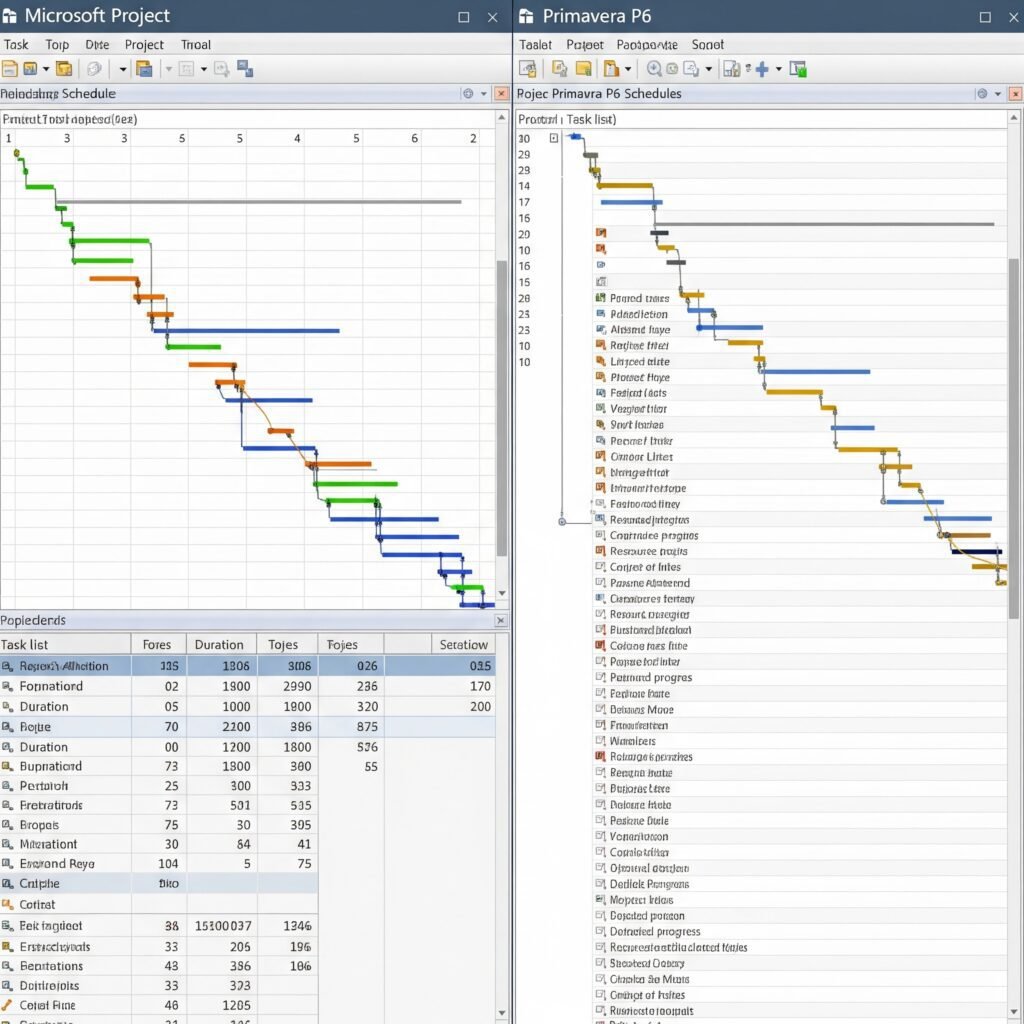Click the blue plus add icon in Primavera P6
This screenshot has width=1024, height=1024.
pos(761,69)
